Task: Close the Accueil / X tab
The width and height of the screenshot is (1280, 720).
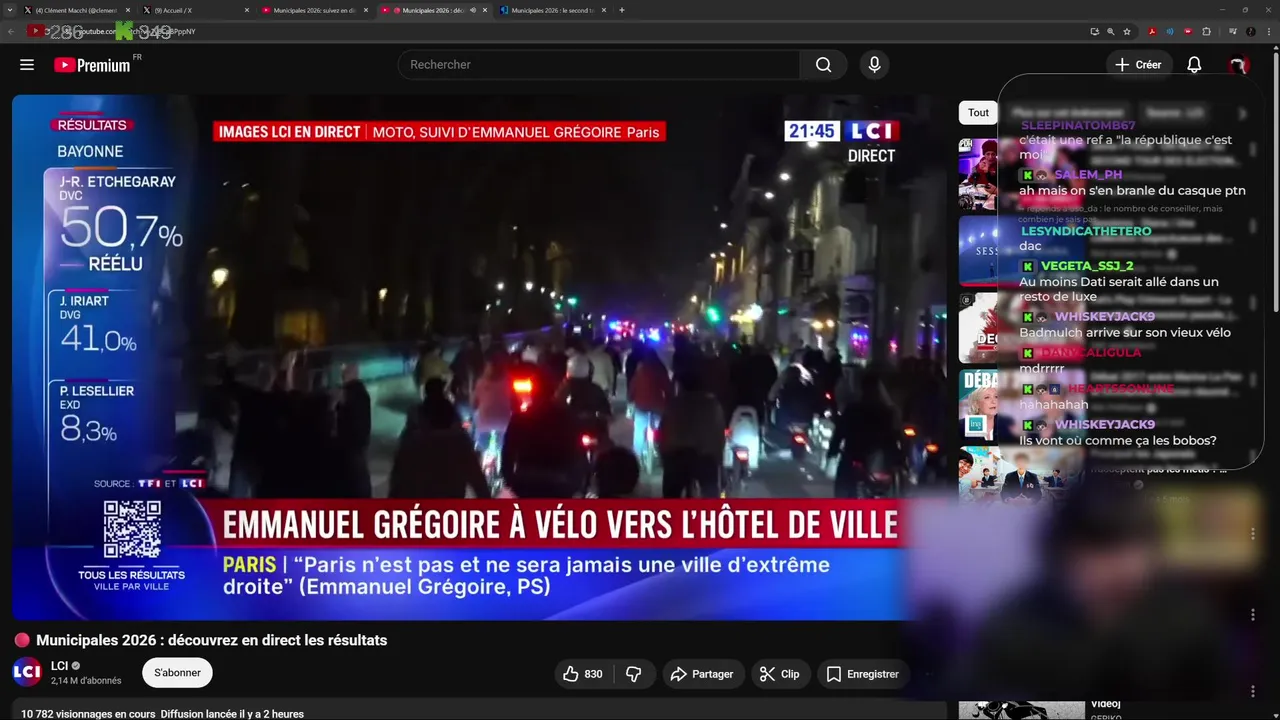Action: (x=248, y=10)
